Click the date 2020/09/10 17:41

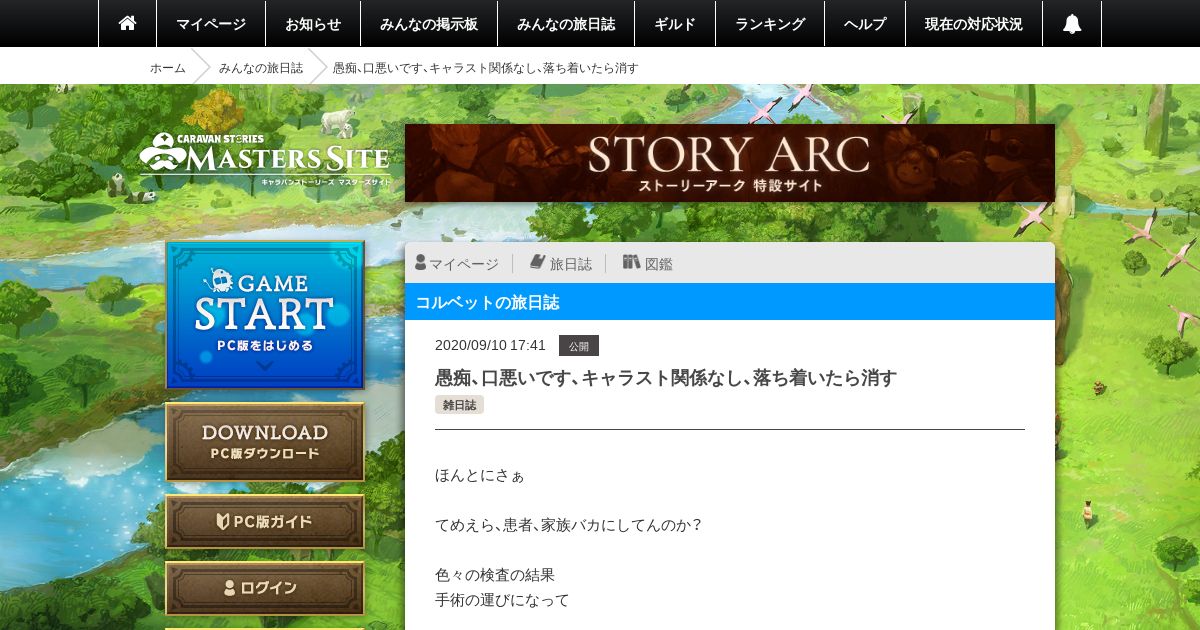(490, 345)
